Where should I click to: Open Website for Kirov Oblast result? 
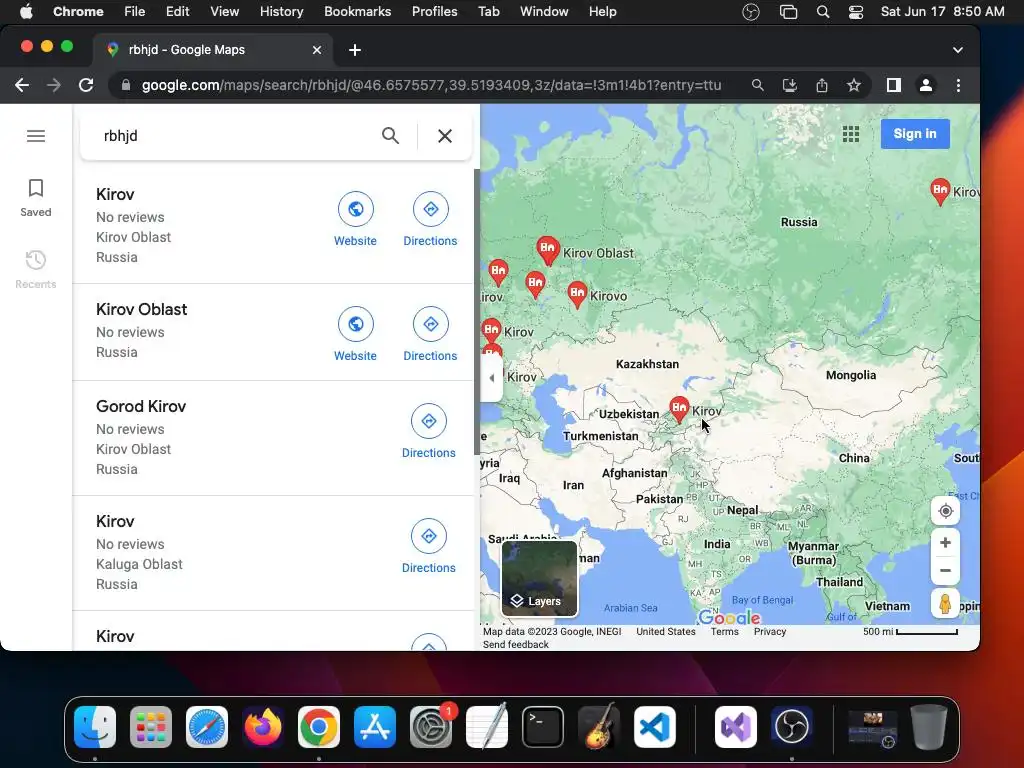[x=355, y=334]
